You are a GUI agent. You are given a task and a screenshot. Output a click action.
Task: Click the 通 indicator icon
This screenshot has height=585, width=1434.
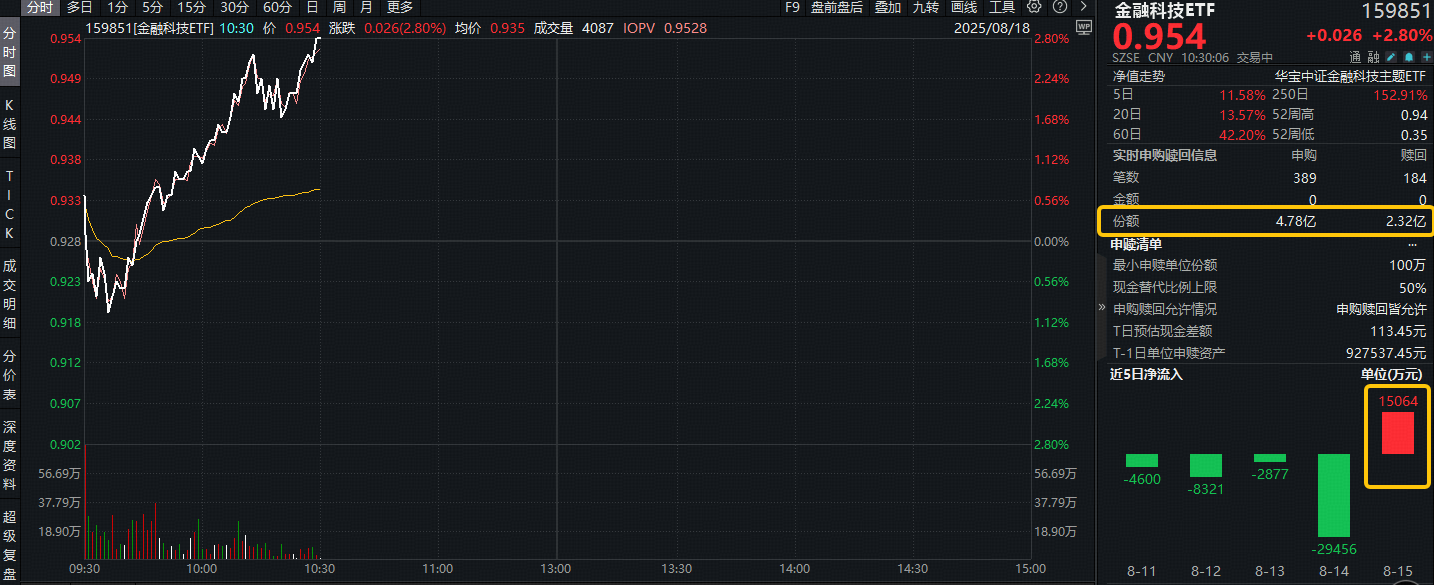point(1355,57)
